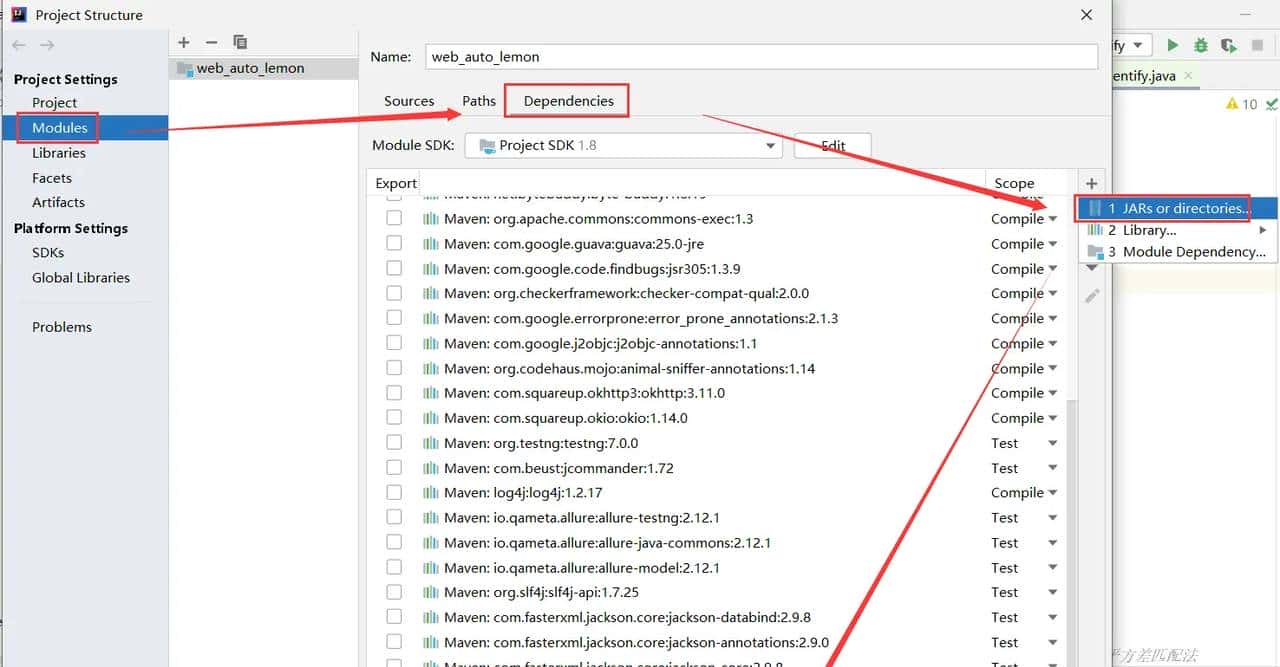Click the Debug bug icon
Image resolution: width=1280 pixels, height=667 pixels.
point(1199,45)
